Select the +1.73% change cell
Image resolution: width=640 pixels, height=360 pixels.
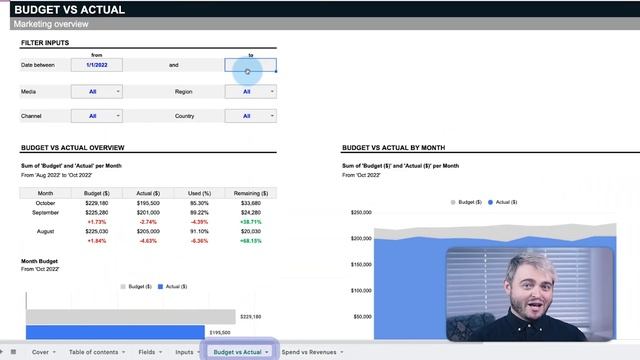tap(97, 222)
